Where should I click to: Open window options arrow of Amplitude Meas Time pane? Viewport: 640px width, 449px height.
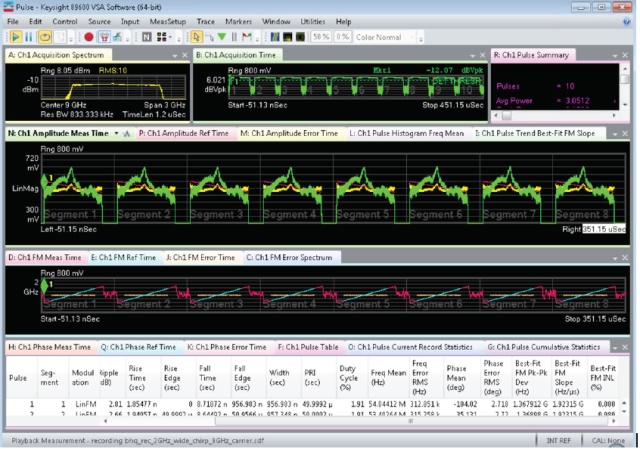tap(615, 134)
